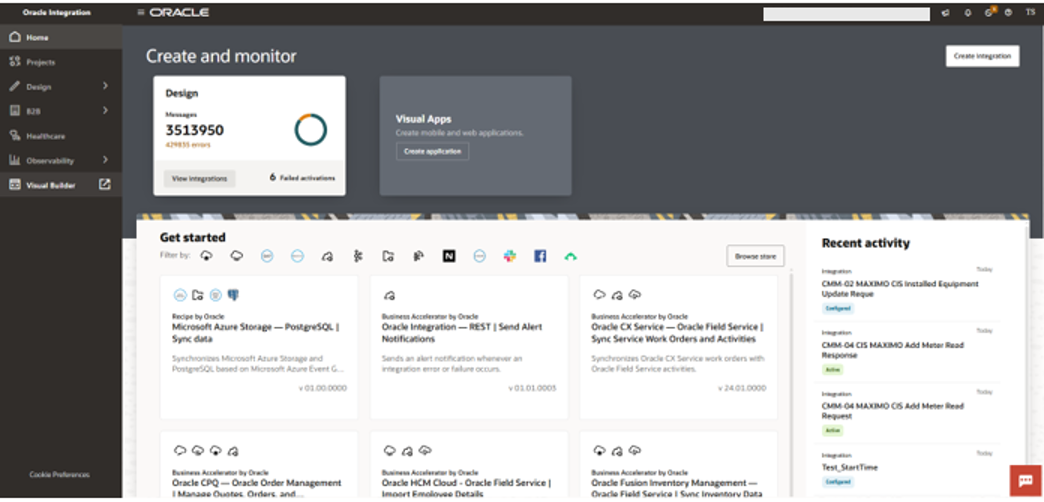
Task: Open the B2B sidebar section
Action: [x=61, y=111]
